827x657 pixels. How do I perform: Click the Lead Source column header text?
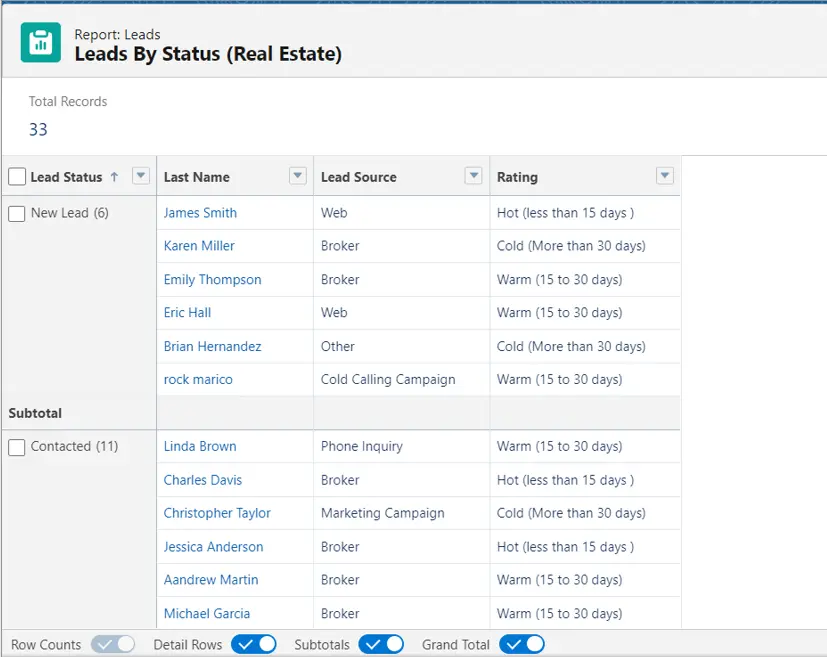tap(359, 177)
